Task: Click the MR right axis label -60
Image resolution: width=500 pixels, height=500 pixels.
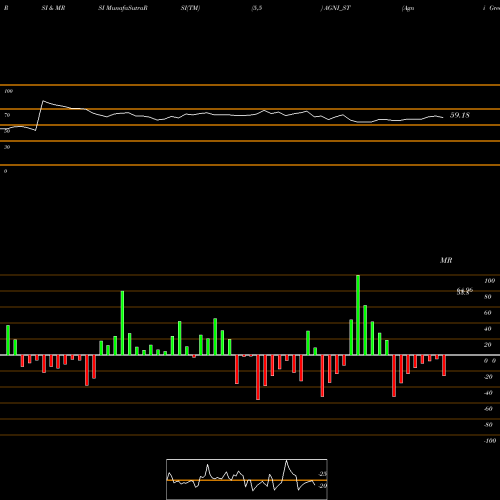Action: [x=488, y=409]
